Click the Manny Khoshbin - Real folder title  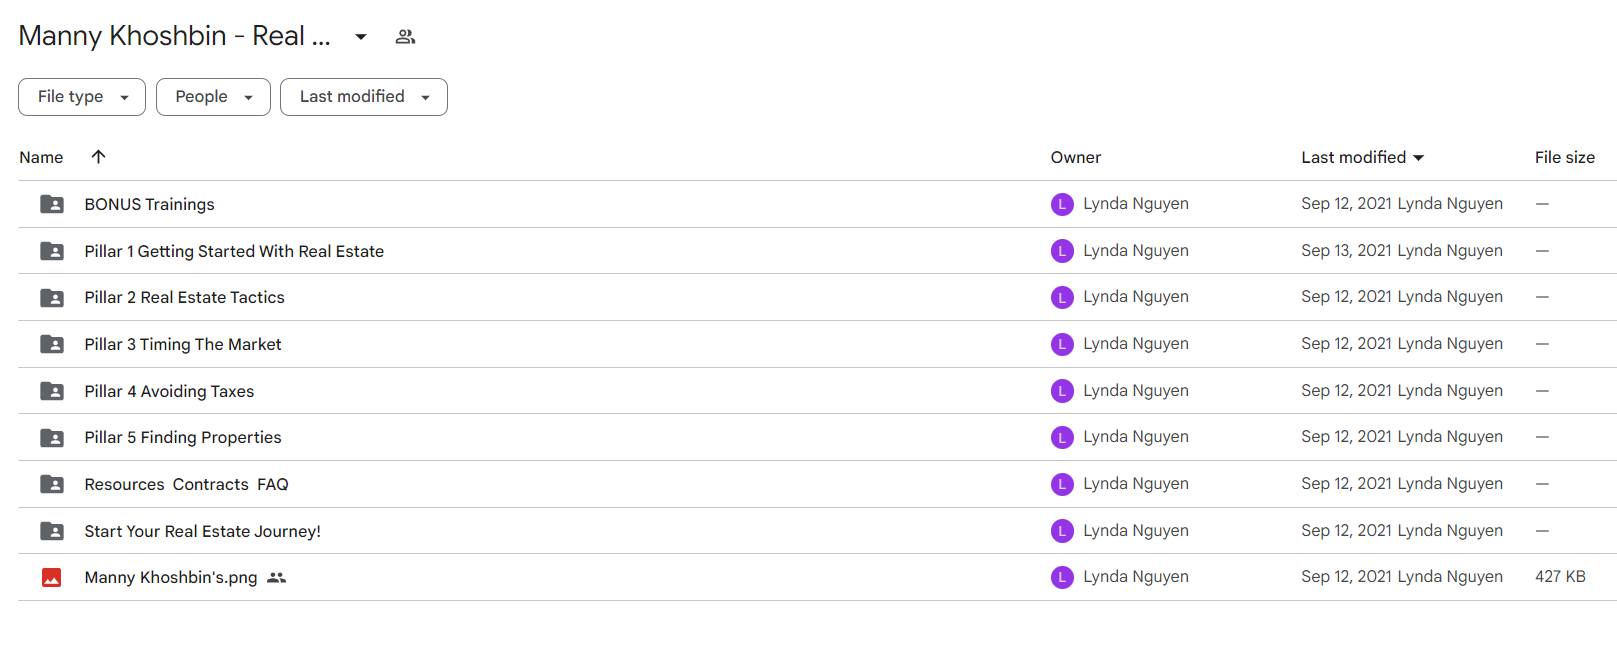pos(175,36)
